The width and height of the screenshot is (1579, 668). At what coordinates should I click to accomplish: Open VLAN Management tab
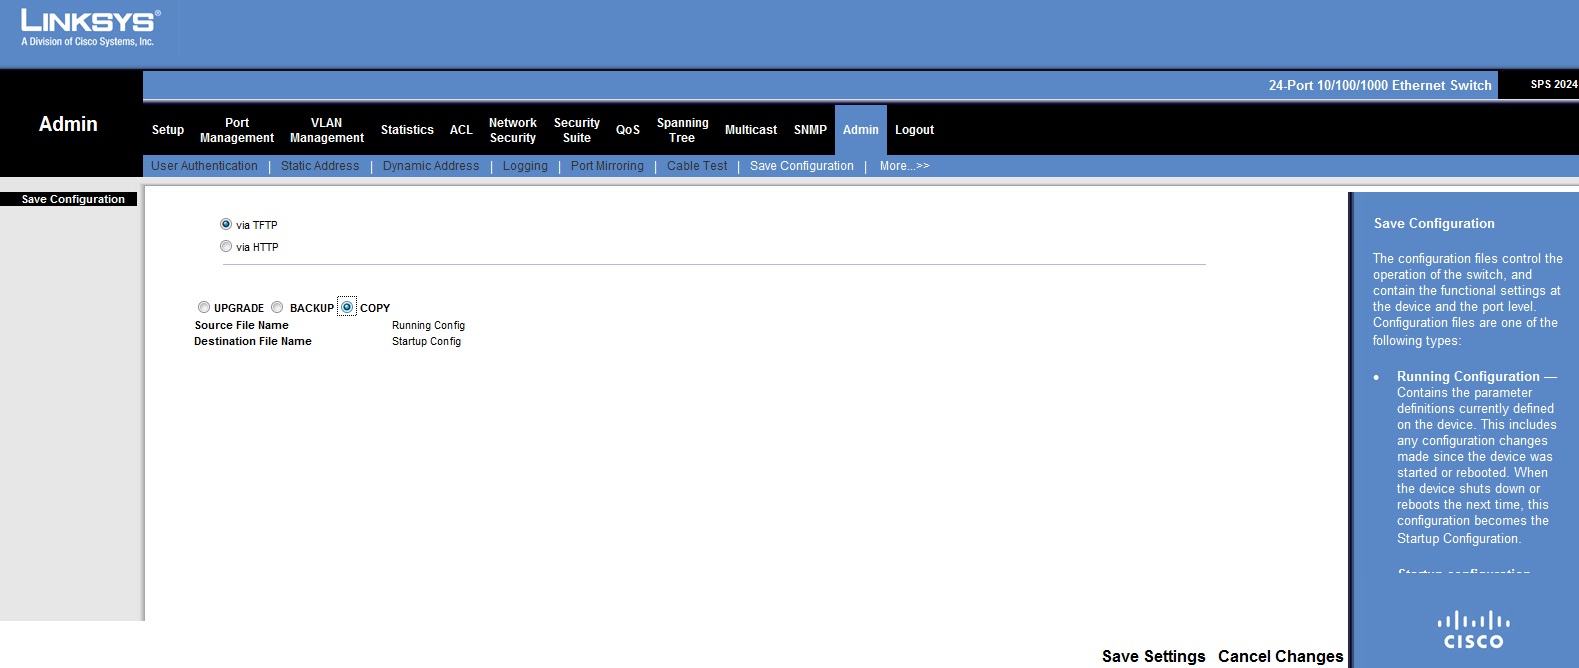tap(327, 130)
